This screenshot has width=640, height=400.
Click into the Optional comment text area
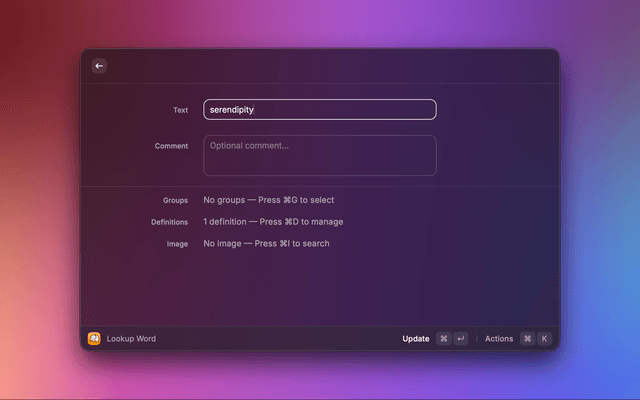(x=320, y=156)
